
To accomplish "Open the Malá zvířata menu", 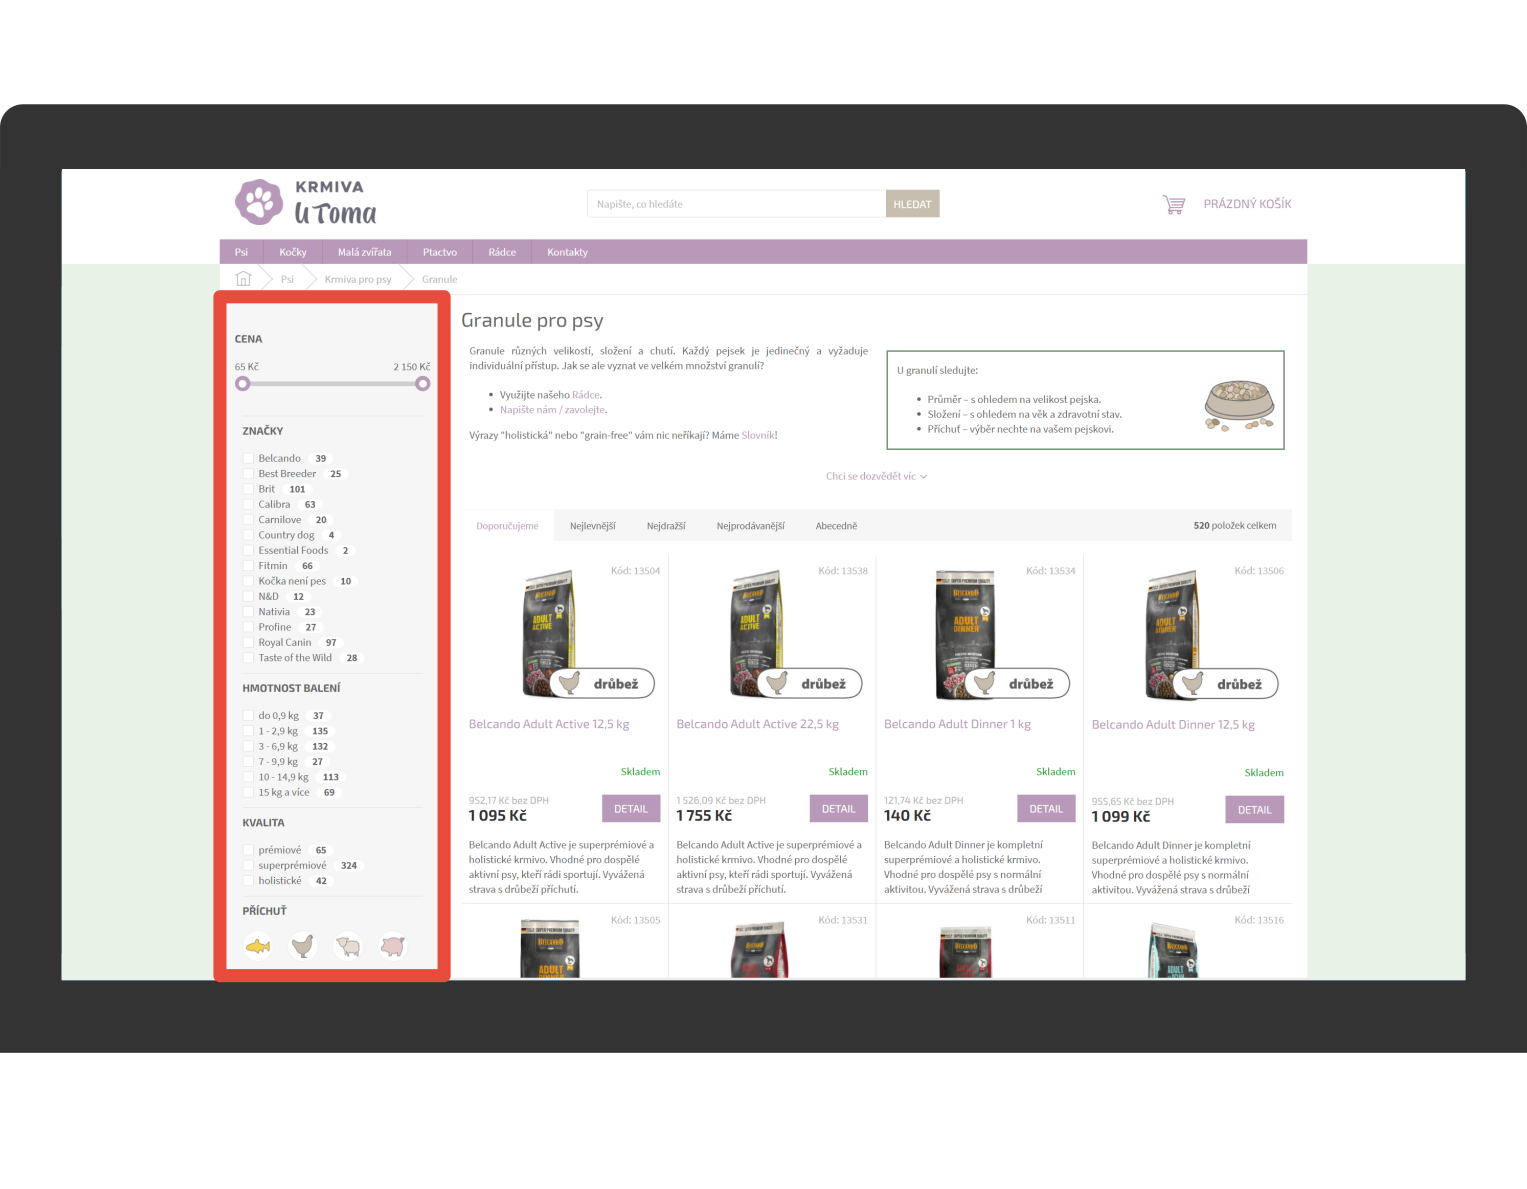I will pyautogui.click(x=365, y=252).
